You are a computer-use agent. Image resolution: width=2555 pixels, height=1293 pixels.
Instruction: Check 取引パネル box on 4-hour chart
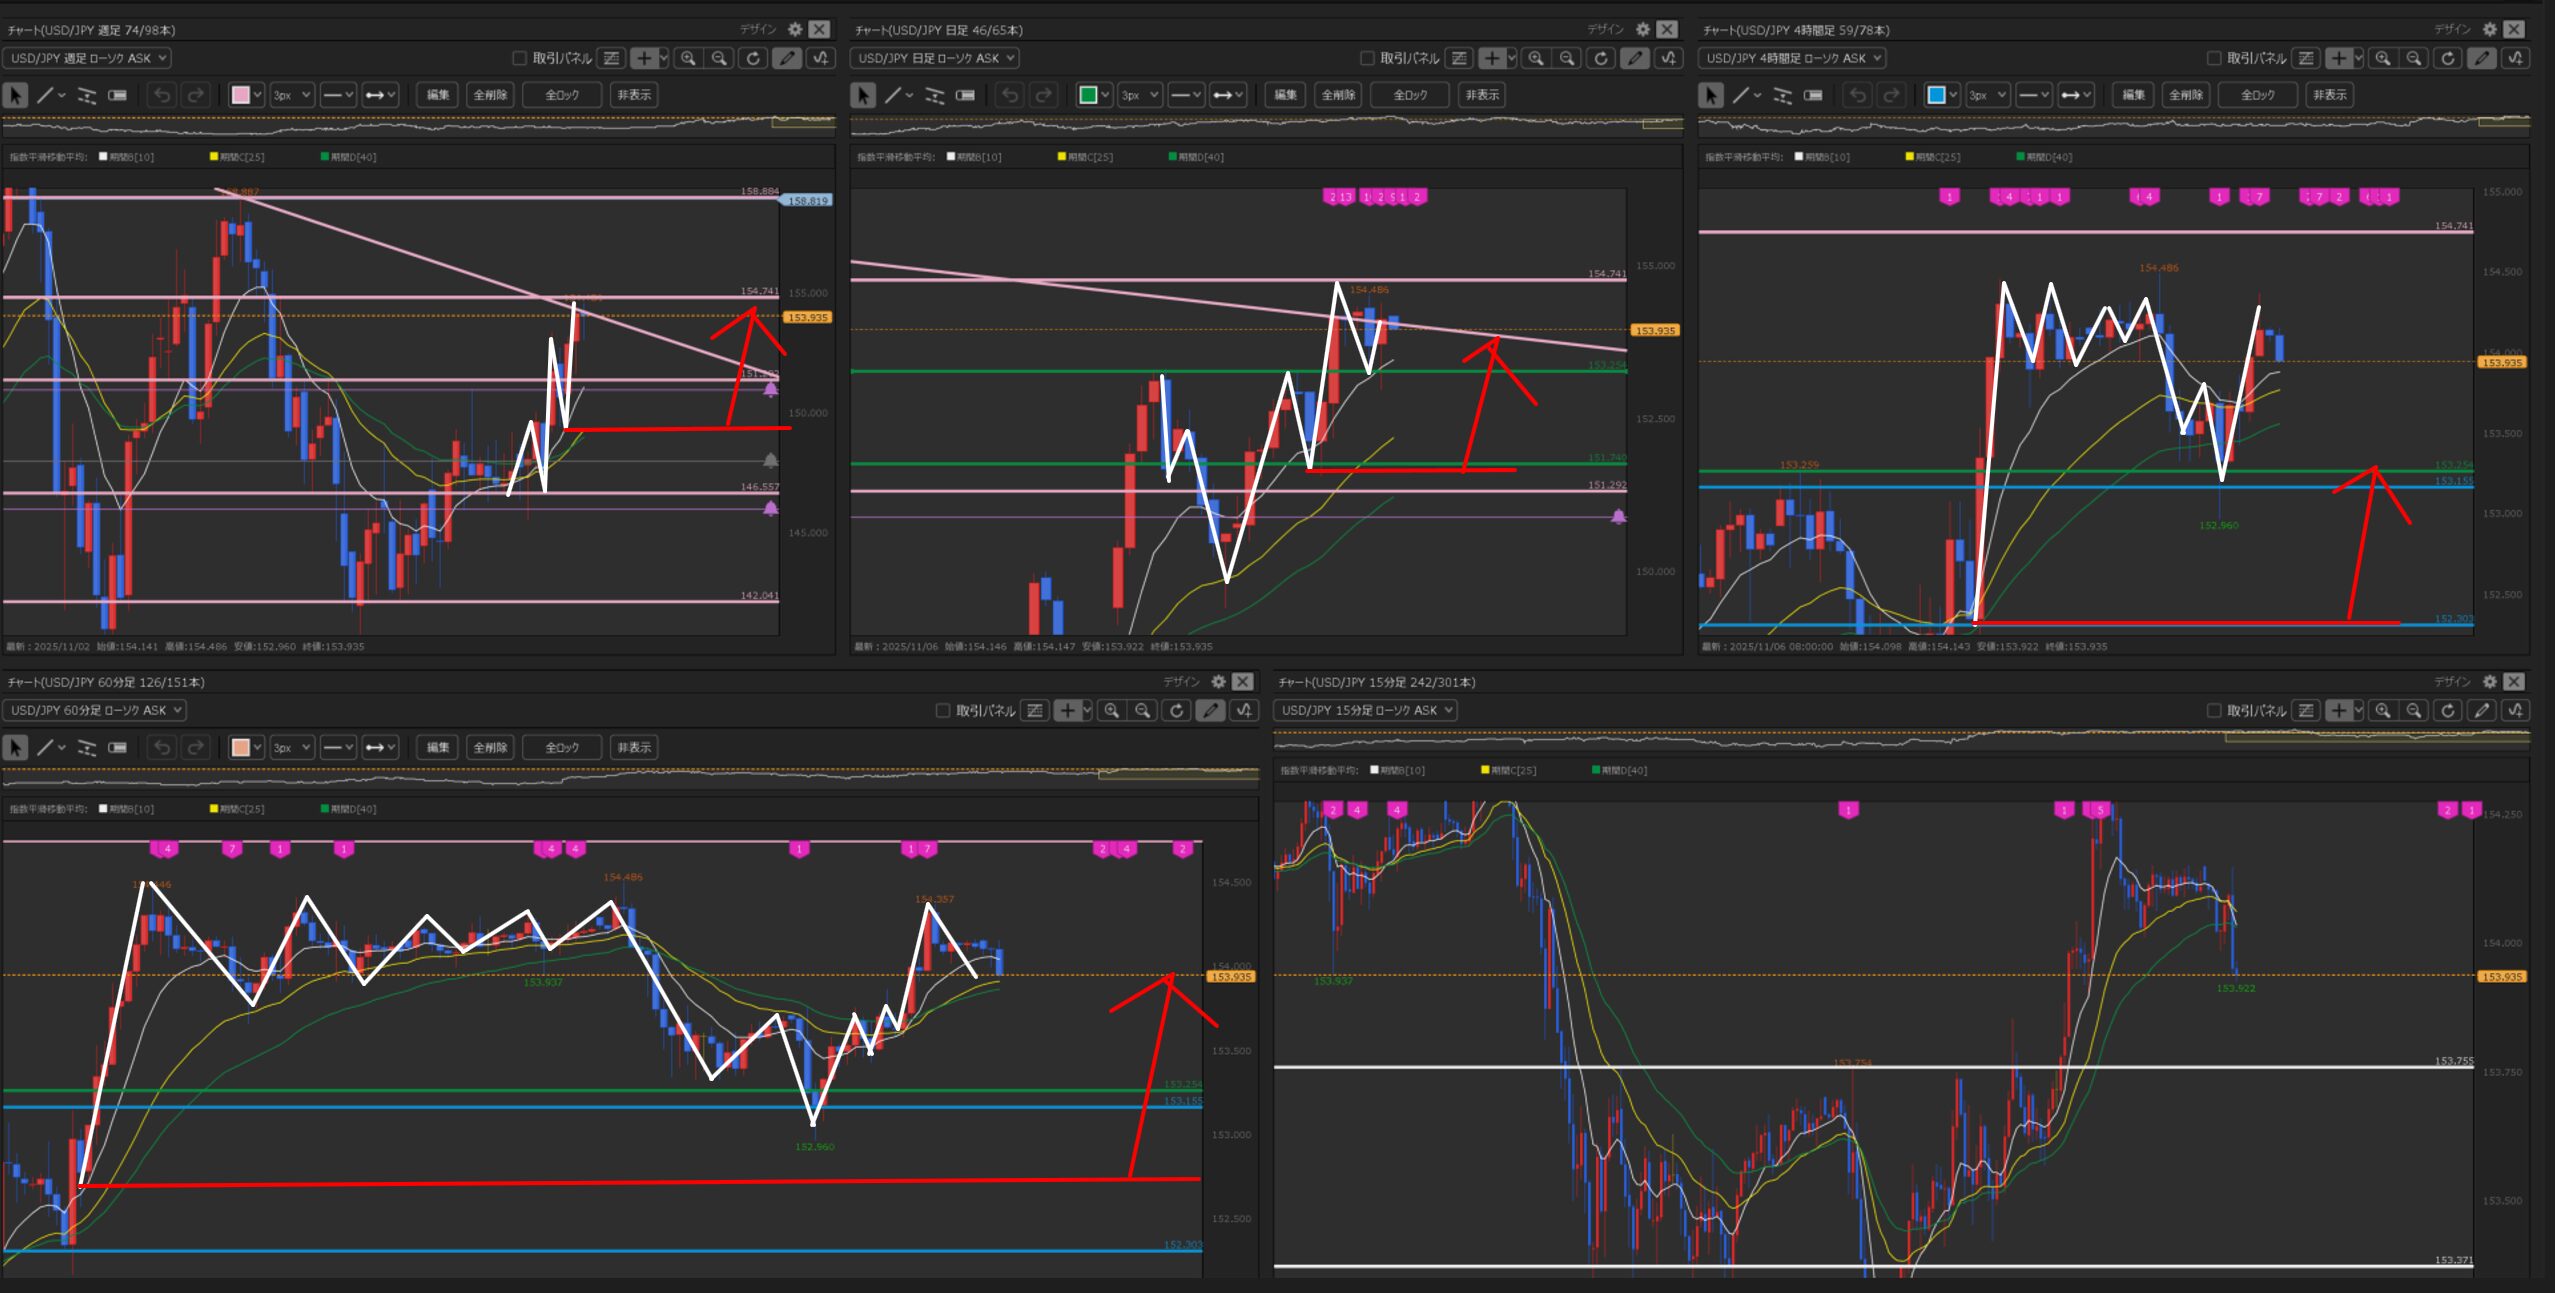tap(2214, 58)
